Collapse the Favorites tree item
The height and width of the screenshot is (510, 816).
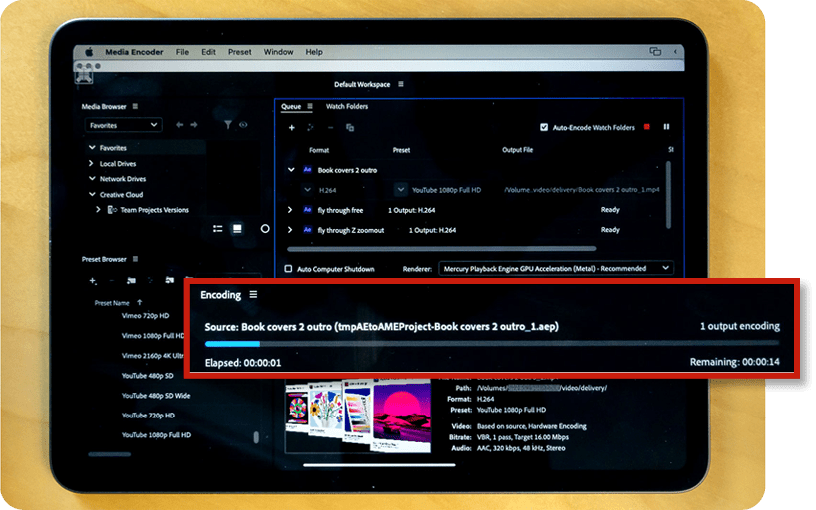tap(92, 148)
